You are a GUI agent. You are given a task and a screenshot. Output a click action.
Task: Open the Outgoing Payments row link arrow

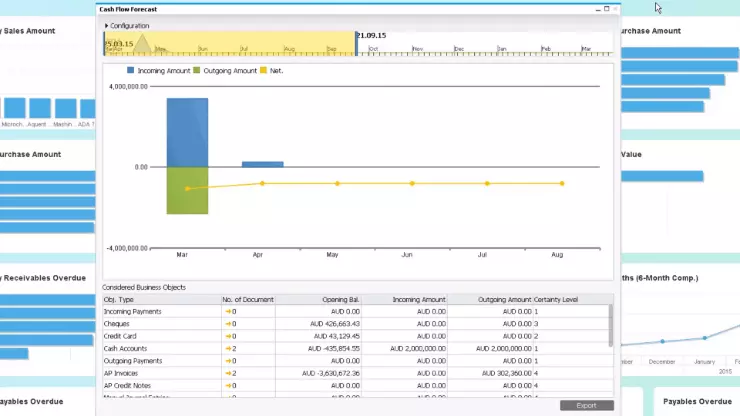228,361
